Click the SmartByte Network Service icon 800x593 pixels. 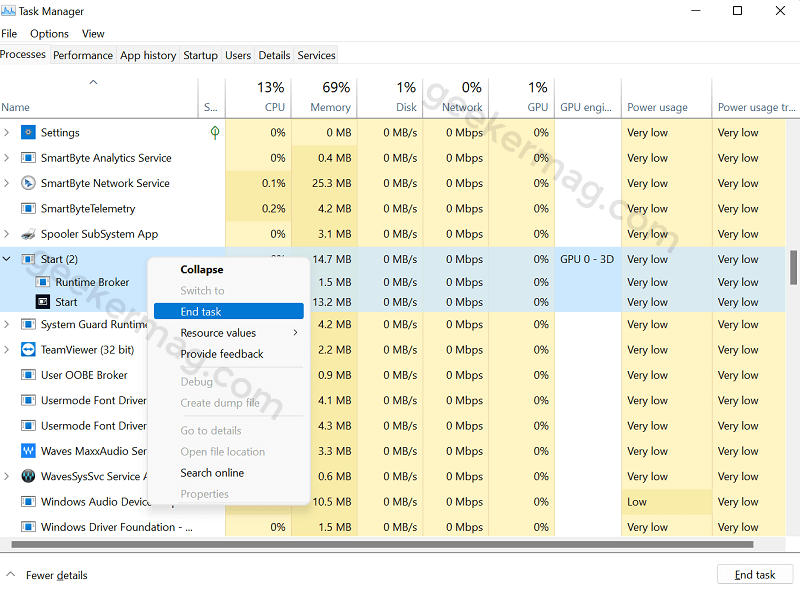click(x=28, y=183)
